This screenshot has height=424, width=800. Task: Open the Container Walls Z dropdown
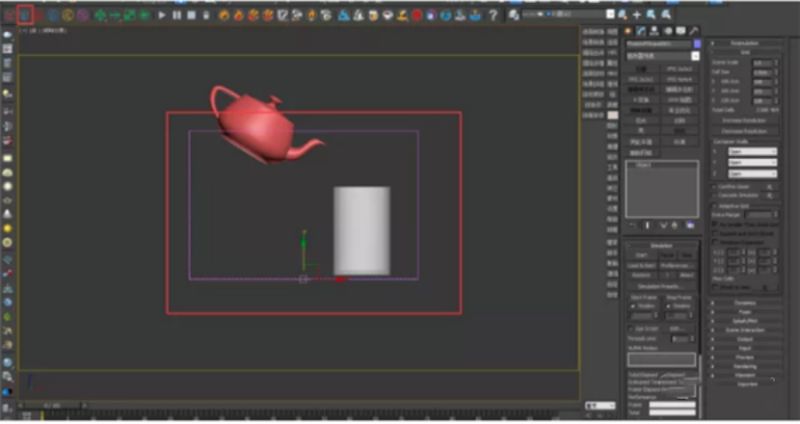[x=752, y=173]
